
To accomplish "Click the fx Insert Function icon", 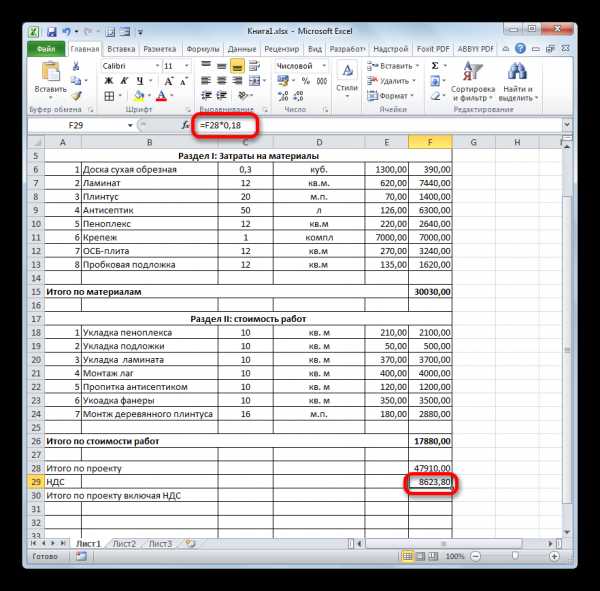I will (185, 125).
